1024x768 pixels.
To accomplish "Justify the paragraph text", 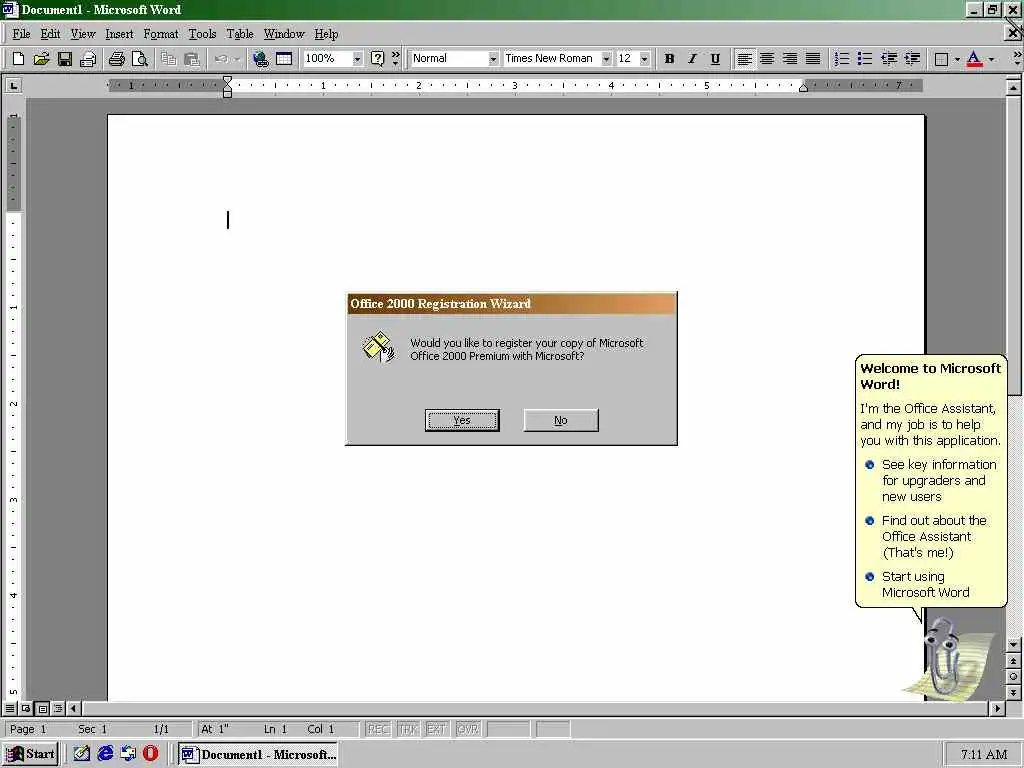I will [812, 59].
